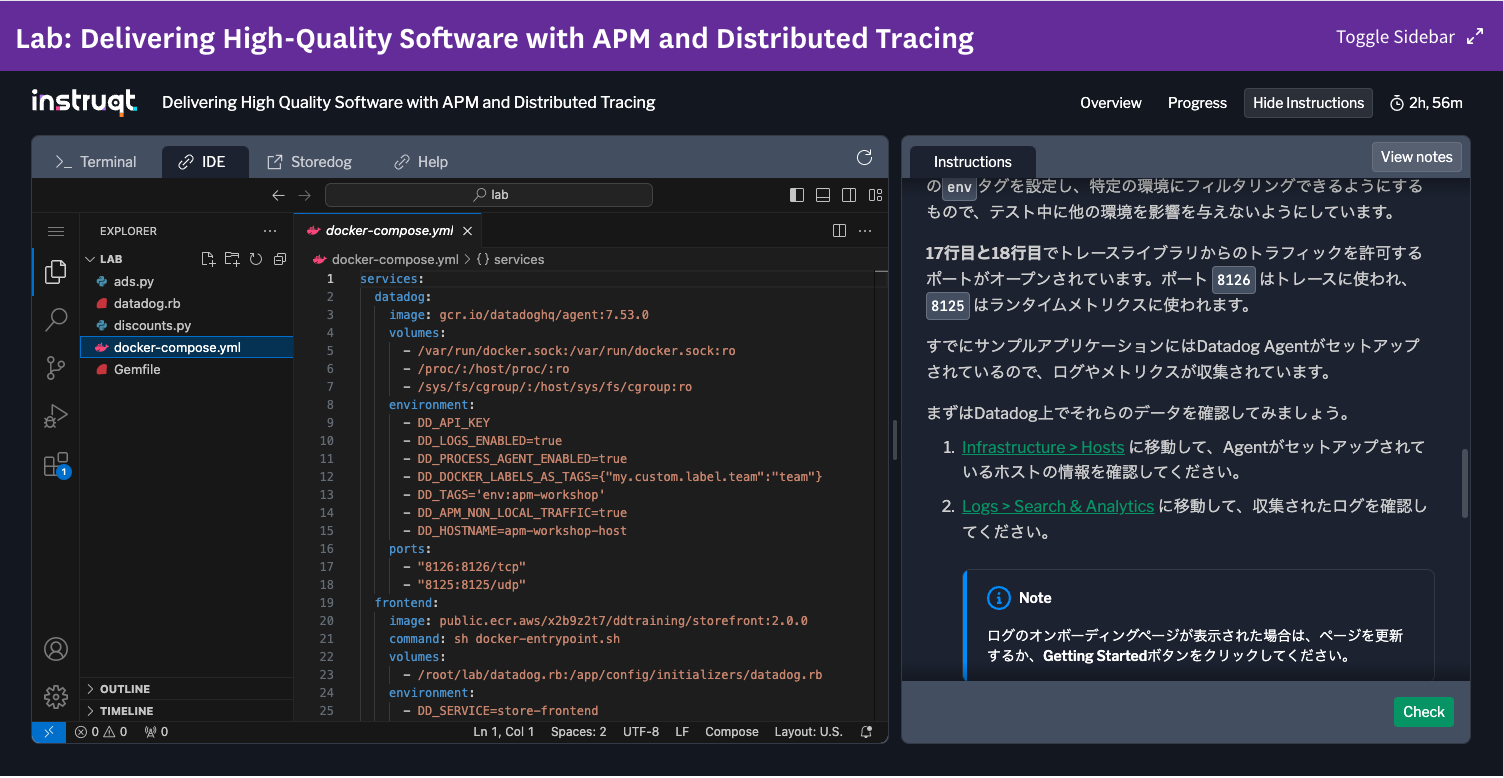
Task: Toggle the bottom panel visibility
Action: tap(823, 195)
